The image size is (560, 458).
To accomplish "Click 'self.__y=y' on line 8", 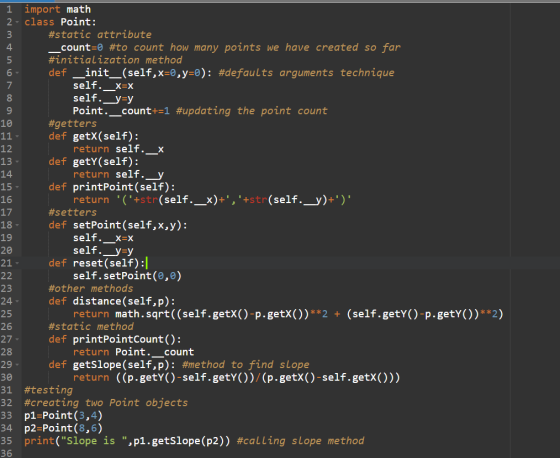I will pyautogui.click(x=103, y=98).
